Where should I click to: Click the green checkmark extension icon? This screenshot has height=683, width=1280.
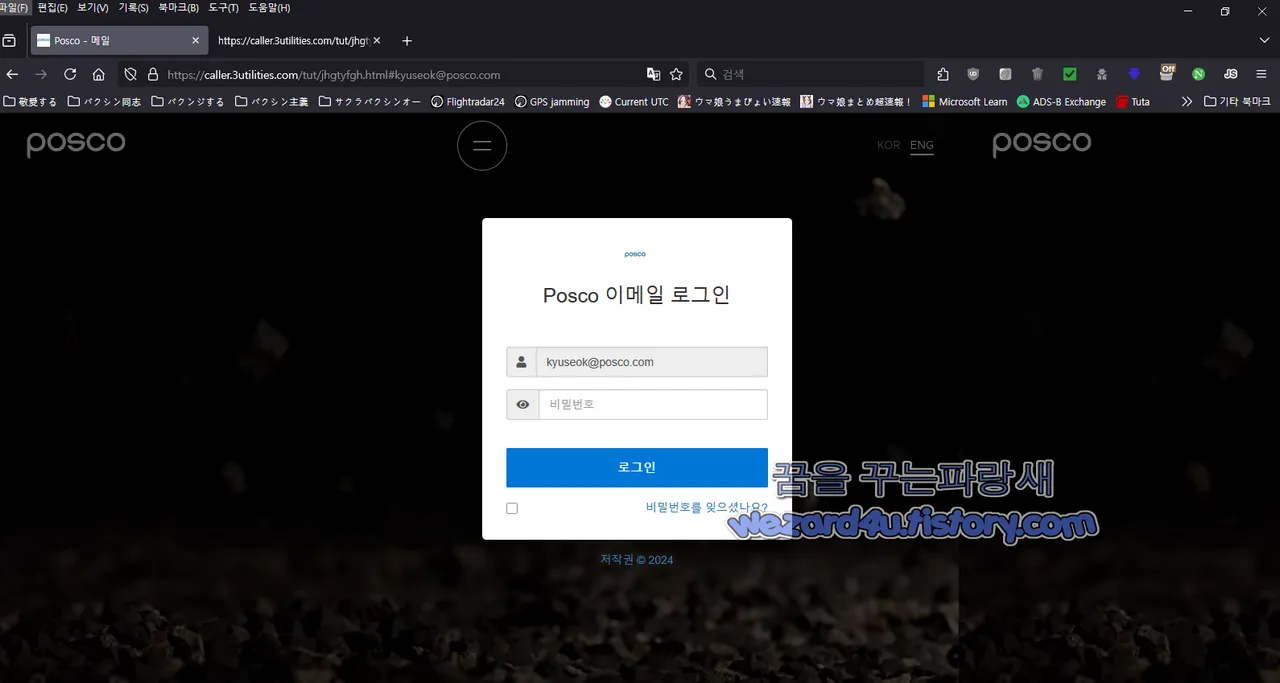coord(1069,74)
